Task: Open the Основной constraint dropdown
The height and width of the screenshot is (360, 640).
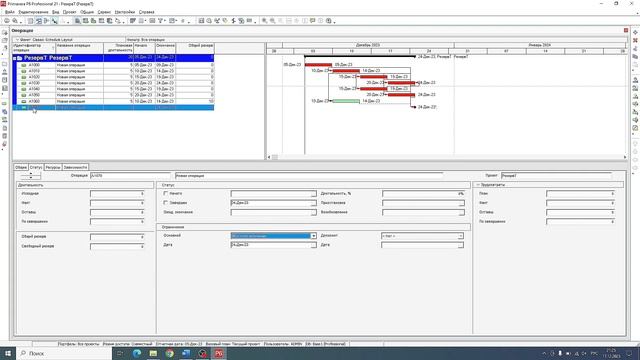Action: click(x=313, y=236)
